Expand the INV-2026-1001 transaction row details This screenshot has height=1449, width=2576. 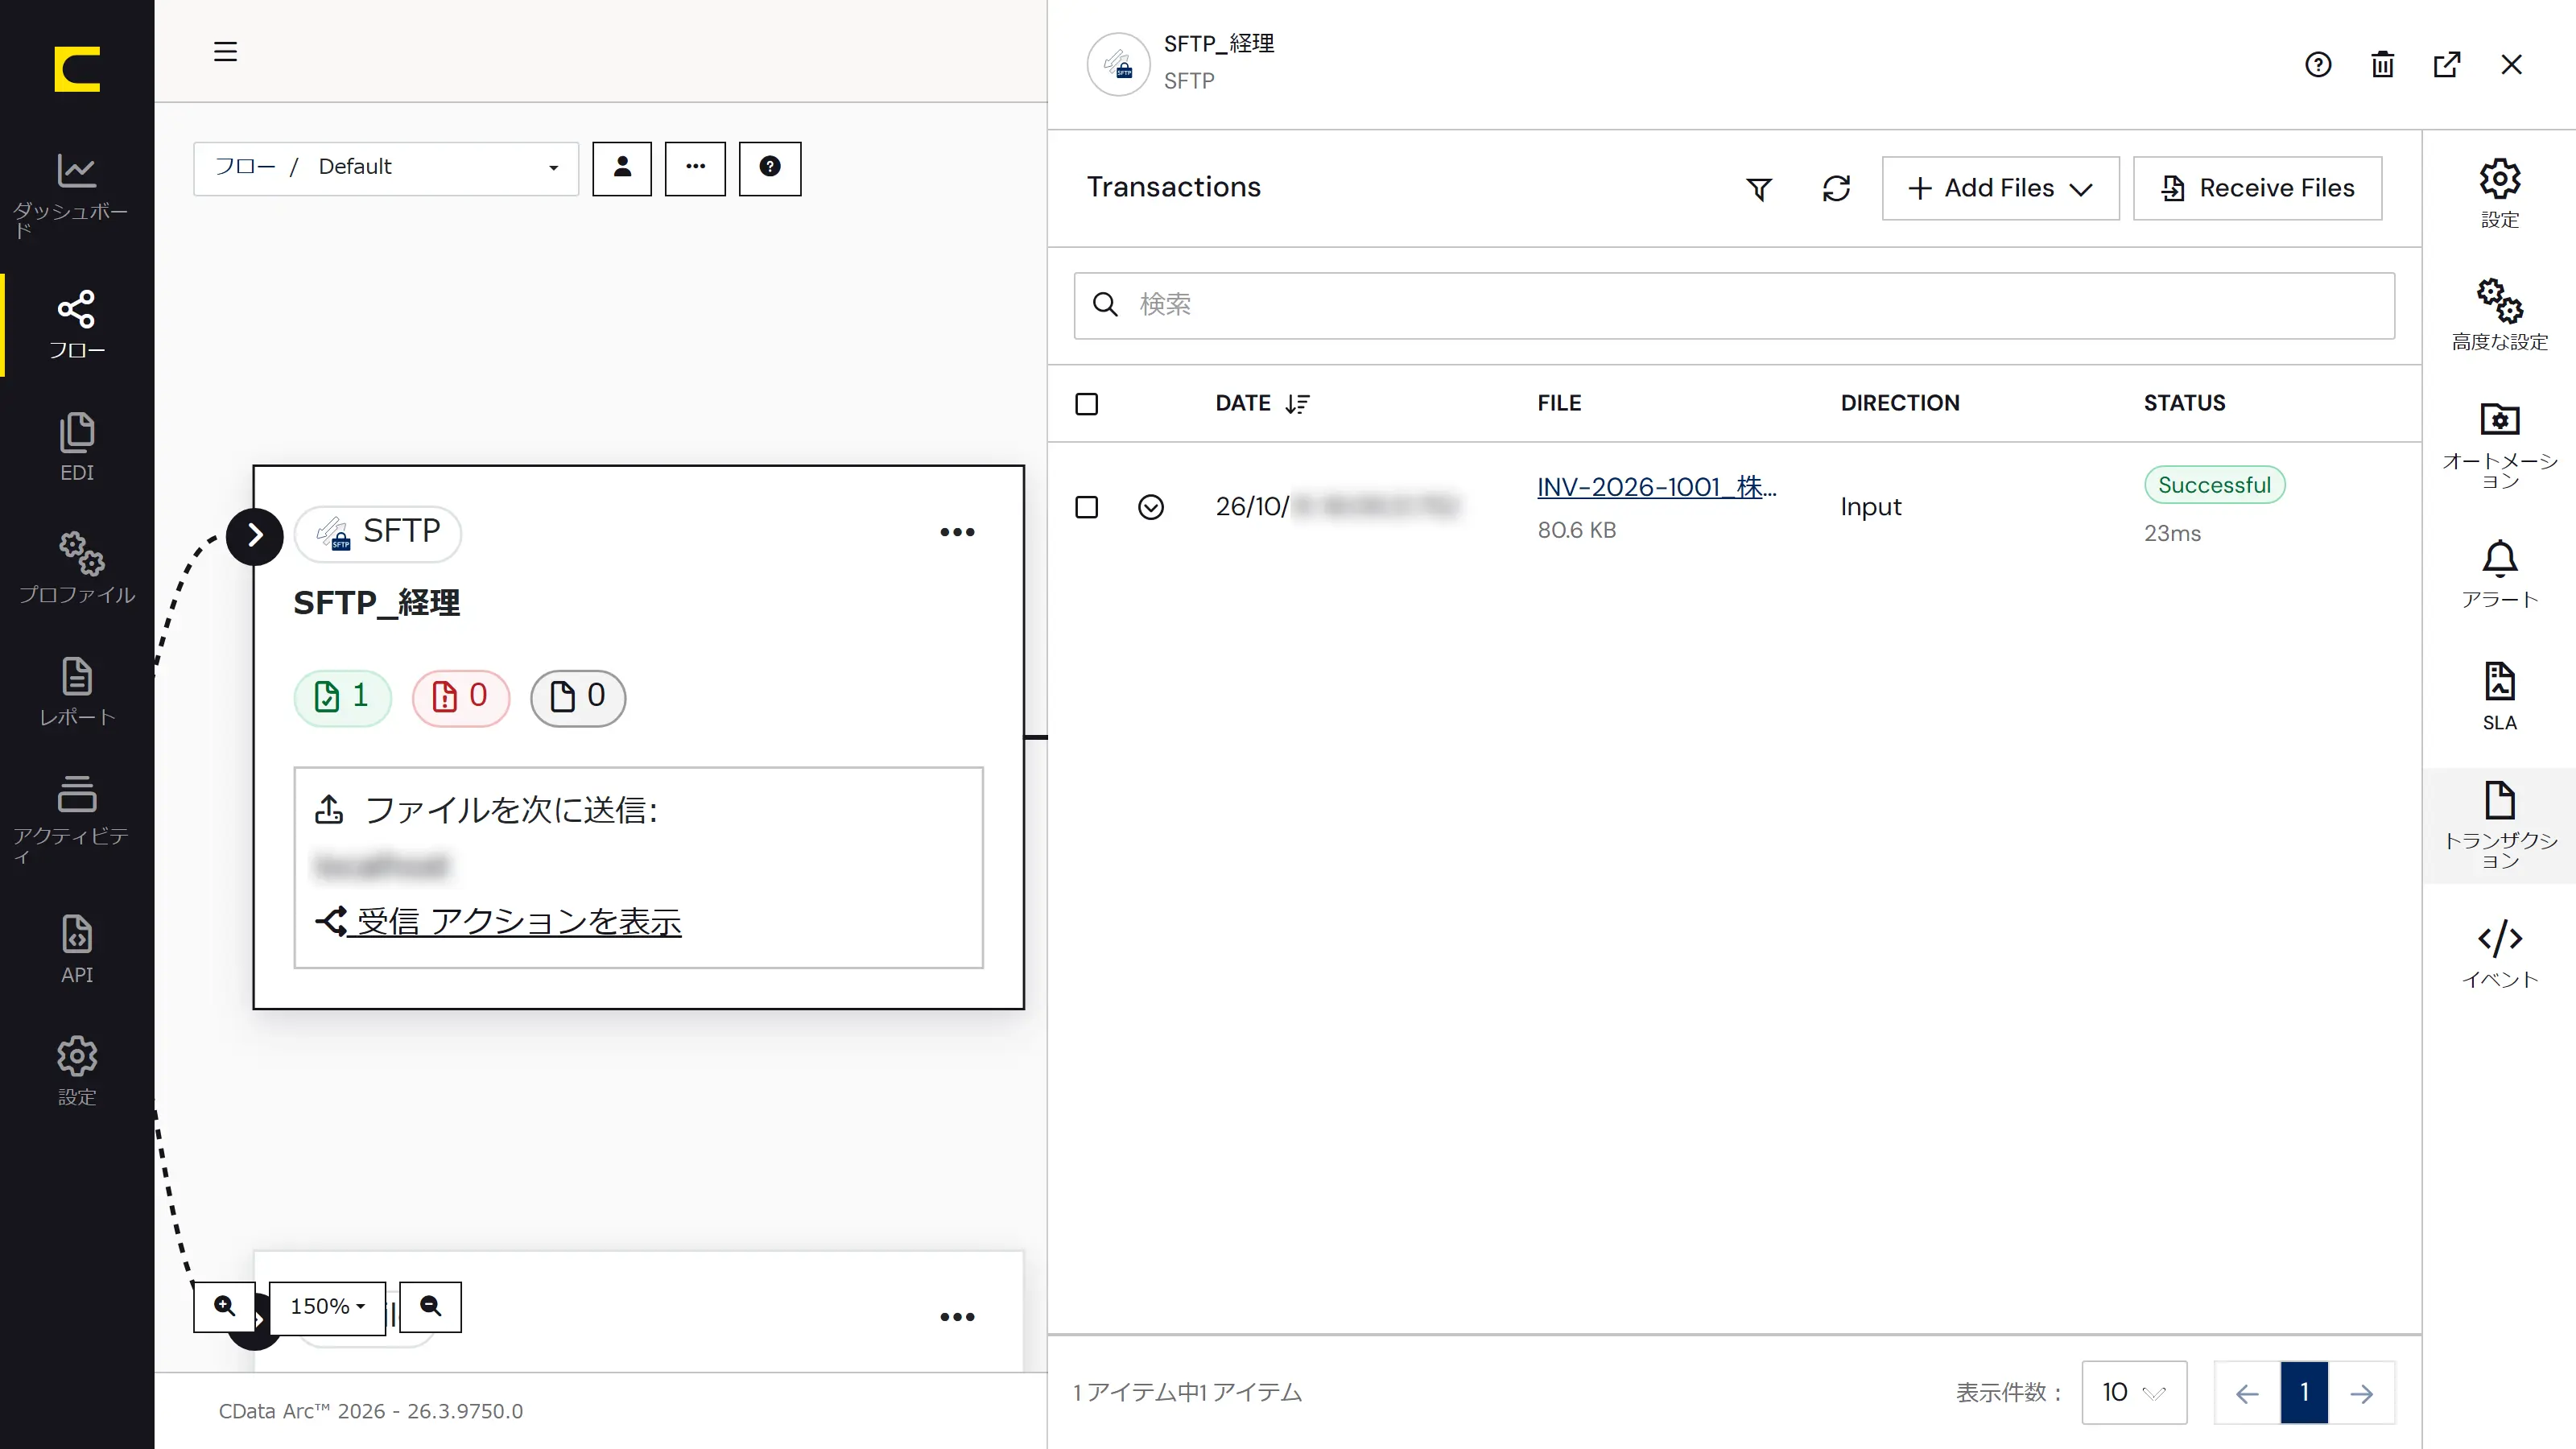point(1151,507)
